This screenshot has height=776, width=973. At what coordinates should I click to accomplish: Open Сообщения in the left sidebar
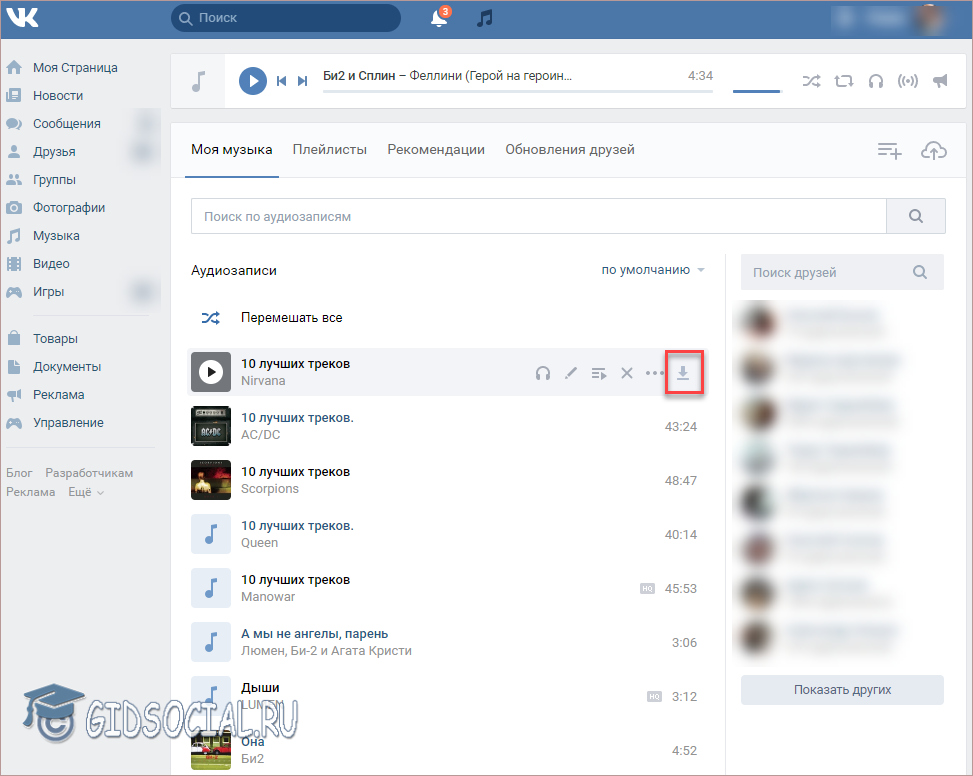pyautogui.click(x=66, y=124)
